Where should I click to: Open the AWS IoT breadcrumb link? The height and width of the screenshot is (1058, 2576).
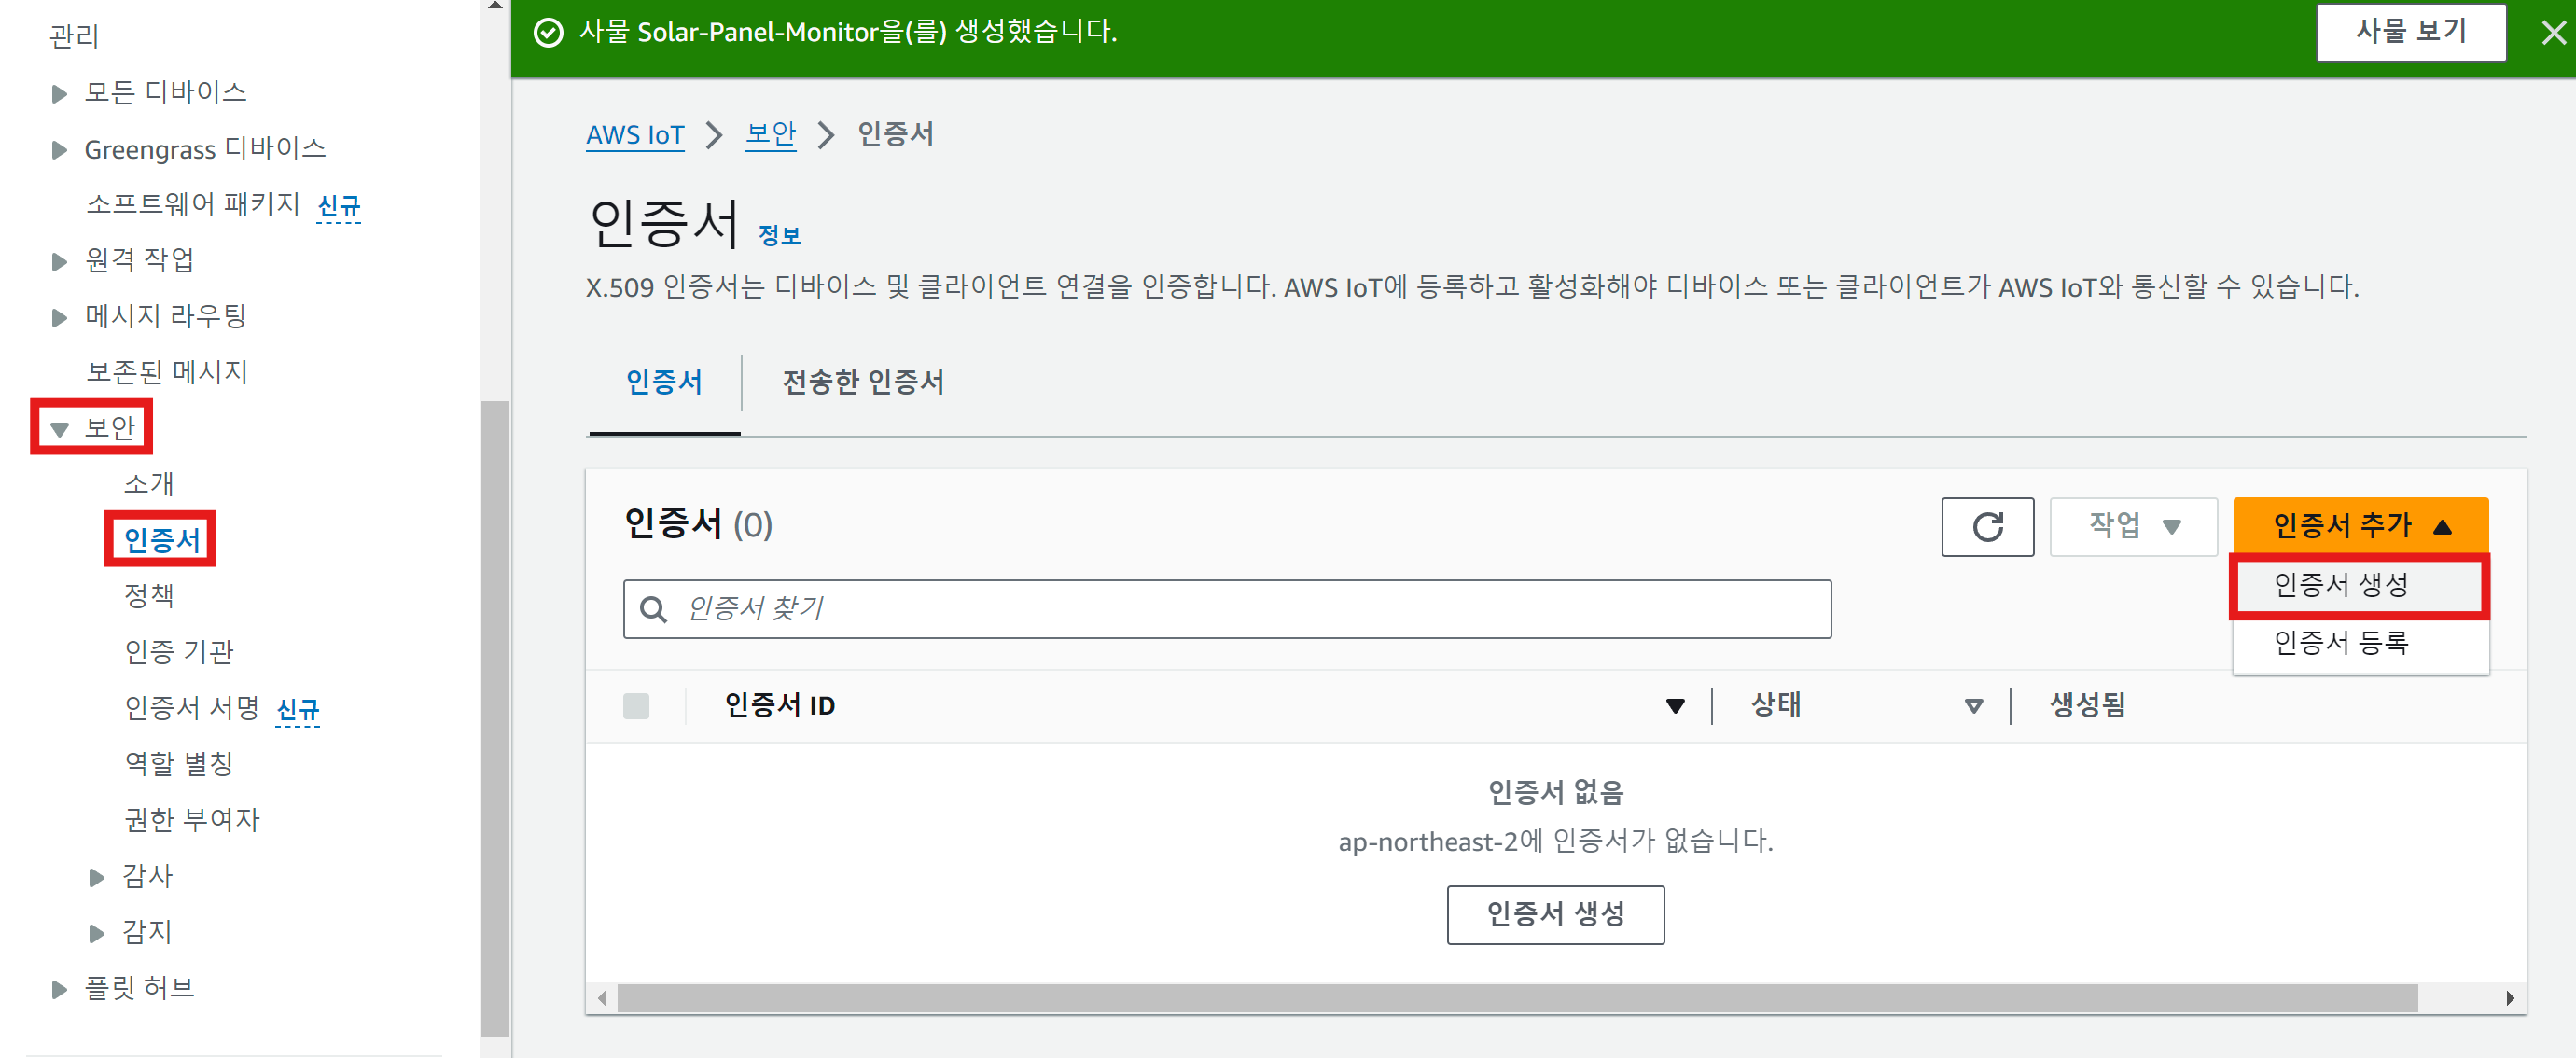635,135
